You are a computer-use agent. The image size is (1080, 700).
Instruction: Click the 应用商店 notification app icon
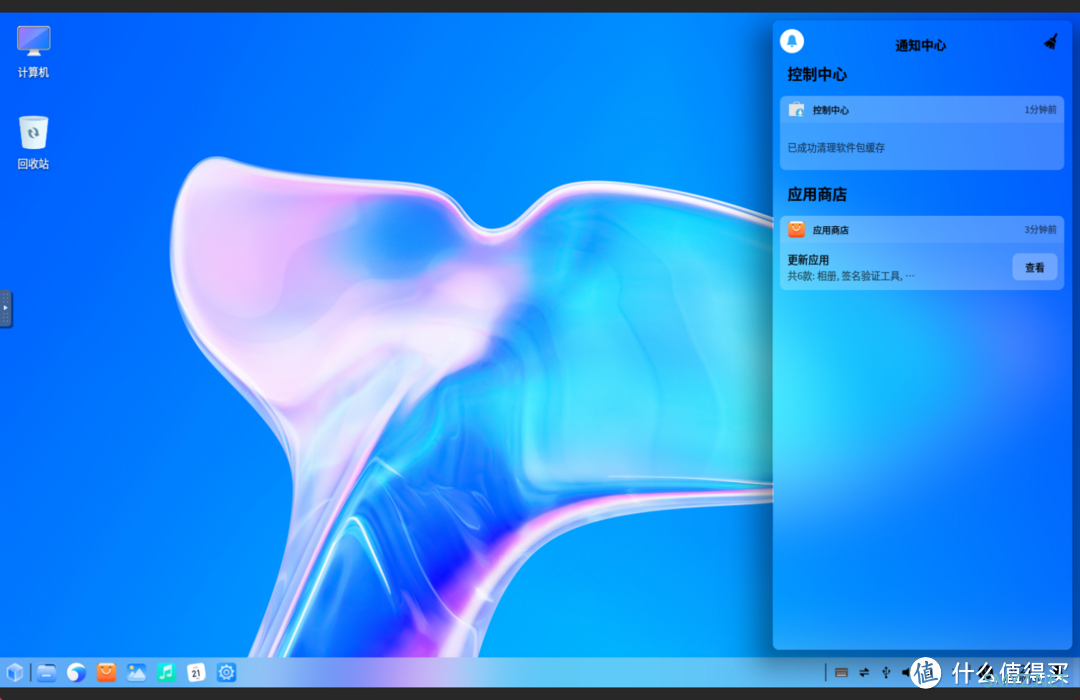pos(796,229)
